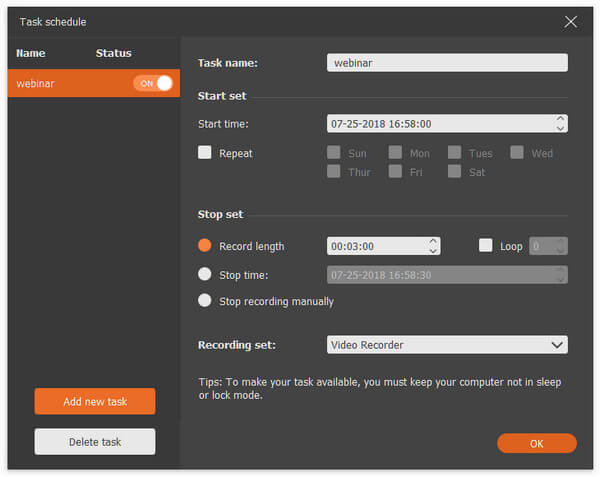Open the Recording set dropdown

[x=447, y=345]
